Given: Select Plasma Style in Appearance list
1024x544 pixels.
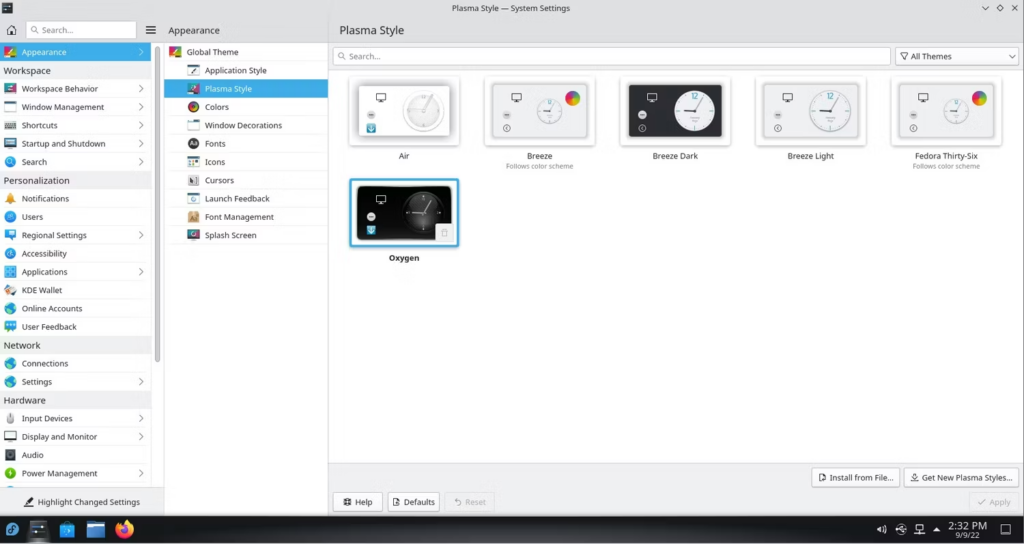Looking at the screenshot, I should [246, 89].
